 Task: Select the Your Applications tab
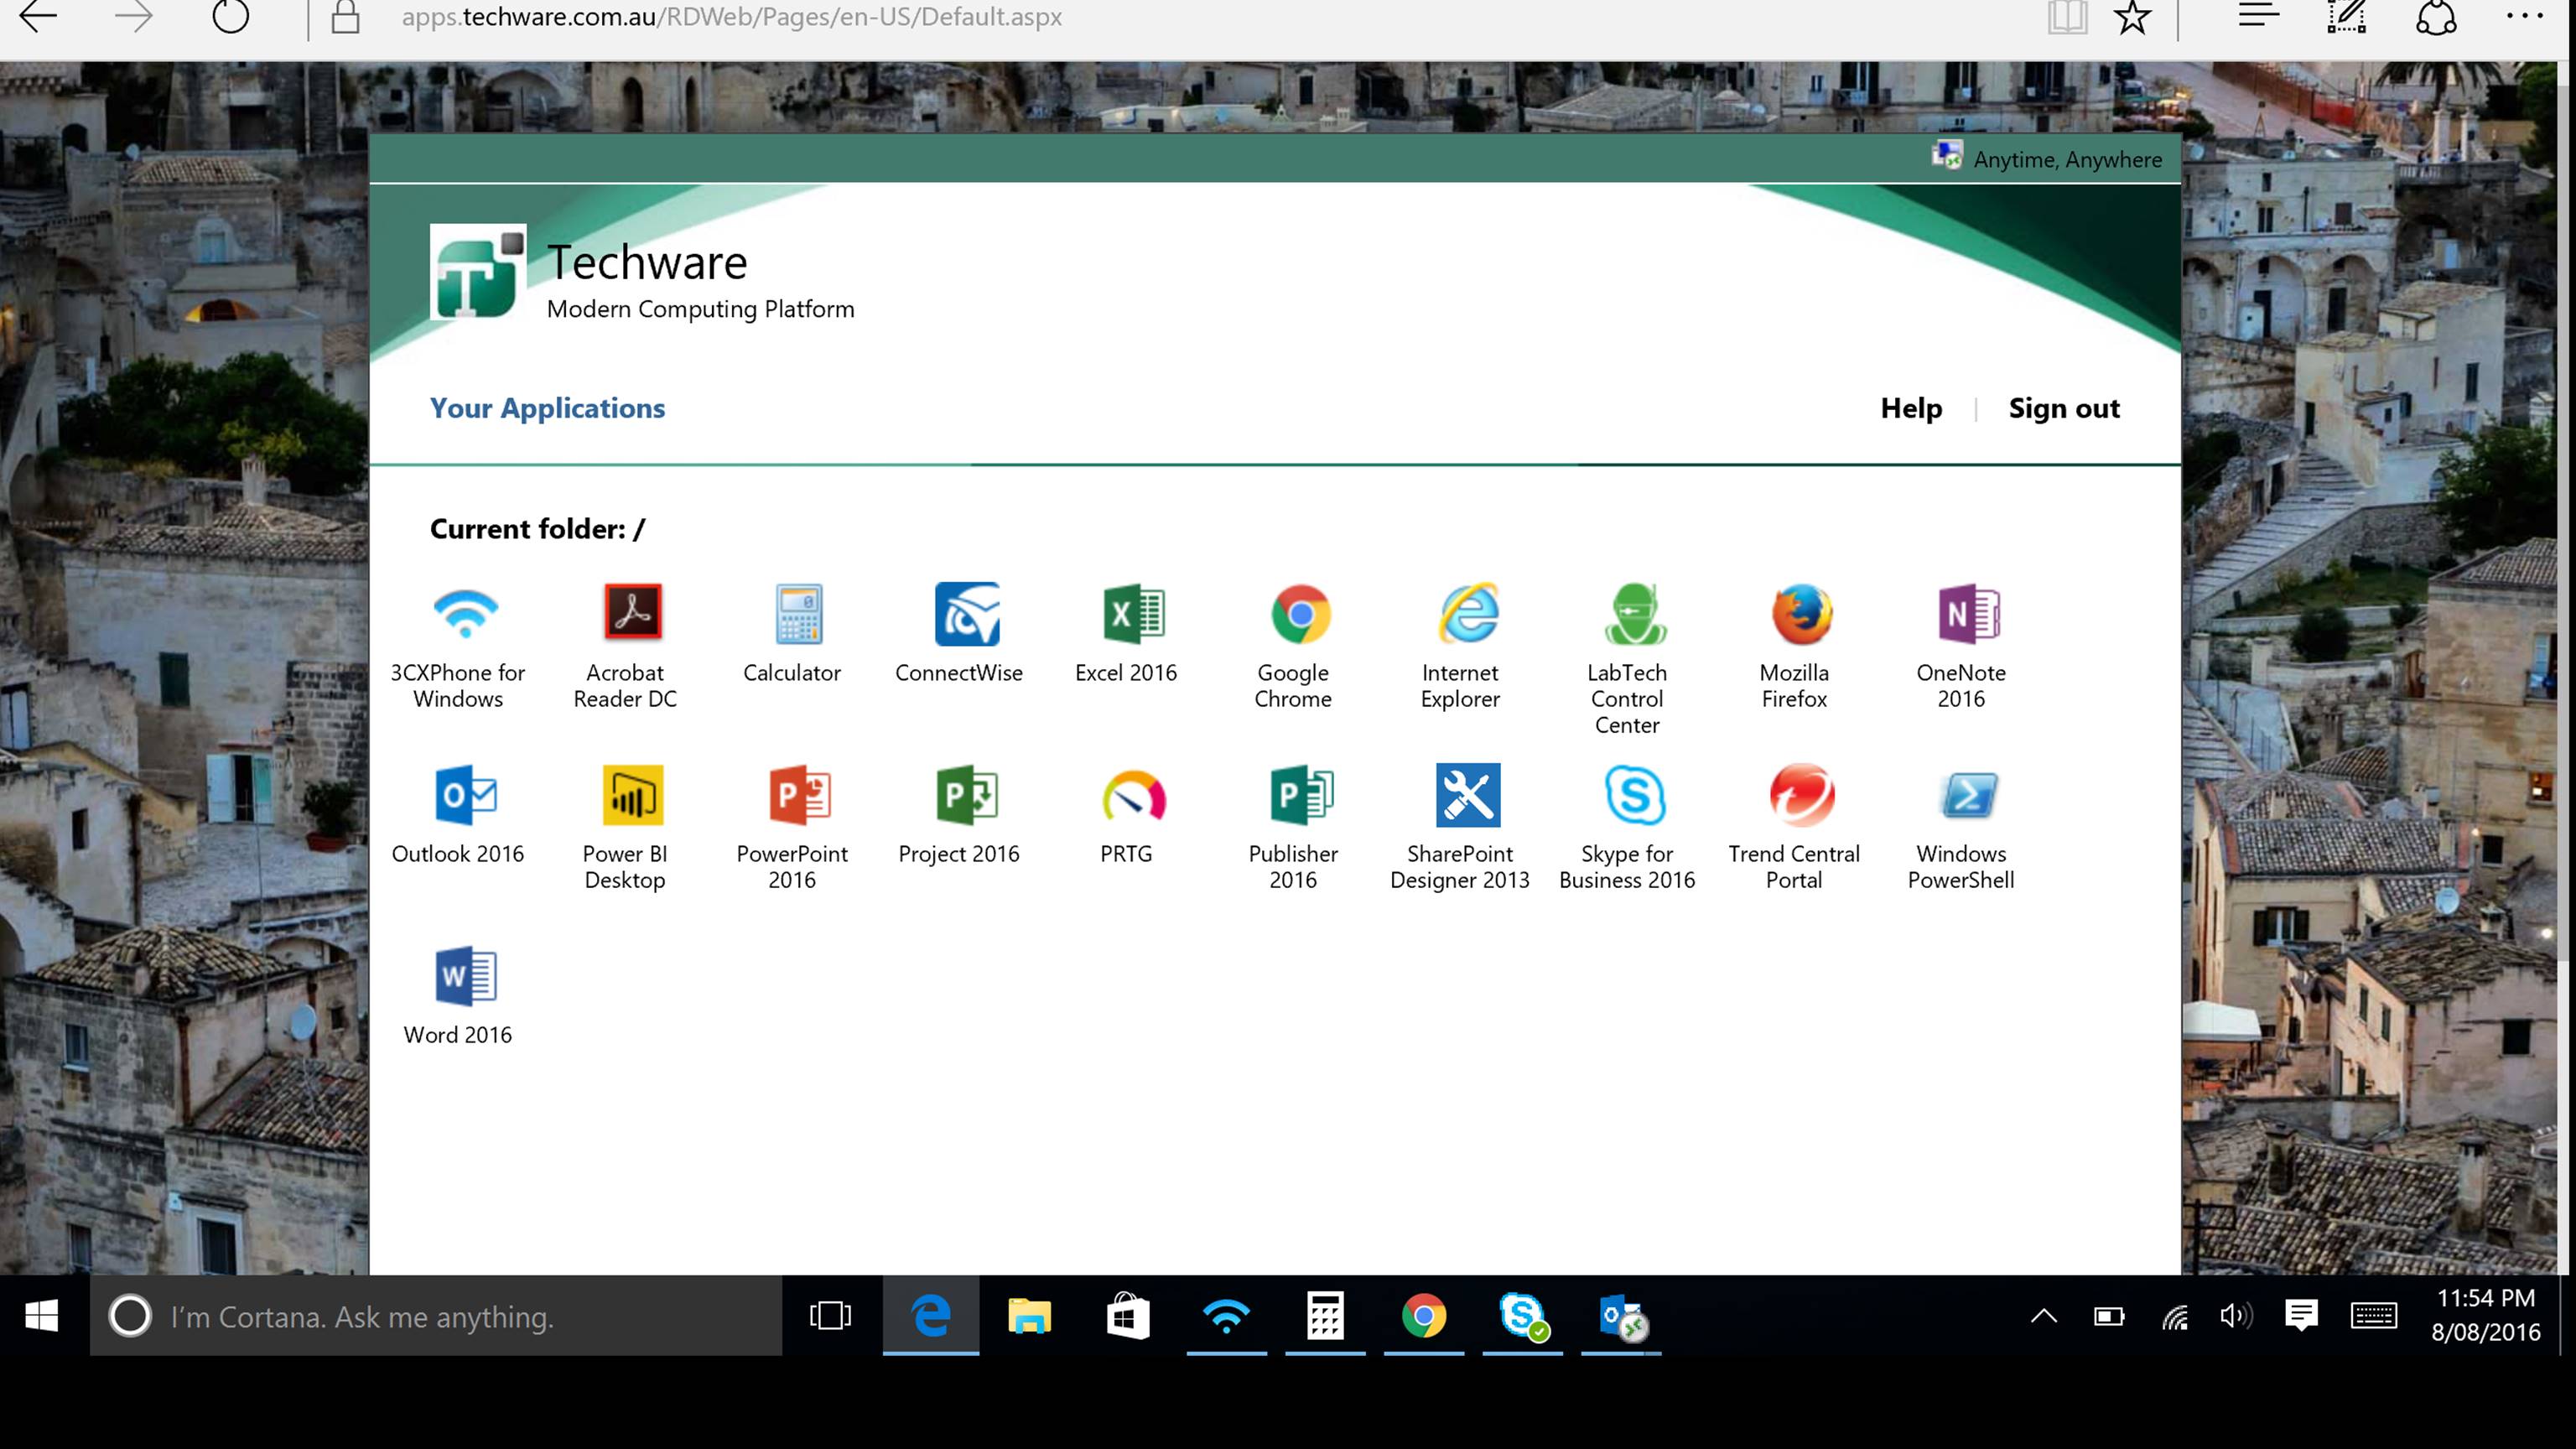(547, 408)
